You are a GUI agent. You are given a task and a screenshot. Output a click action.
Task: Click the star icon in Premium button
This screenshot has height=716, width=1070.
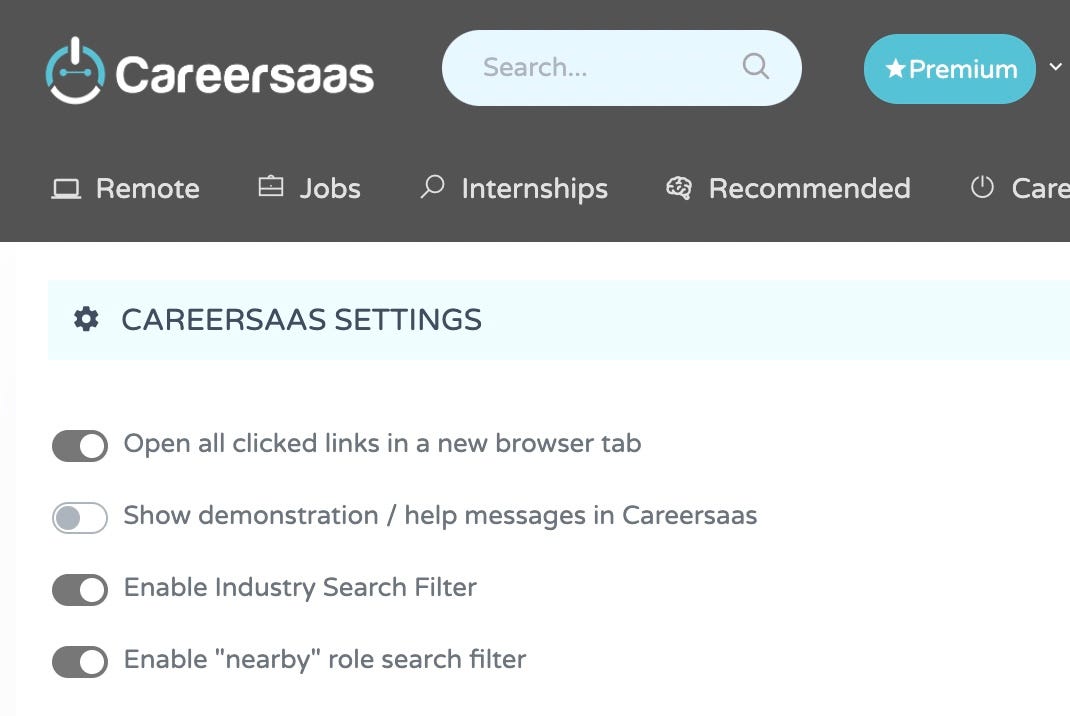pyautogui.click(x=895, y=68)
